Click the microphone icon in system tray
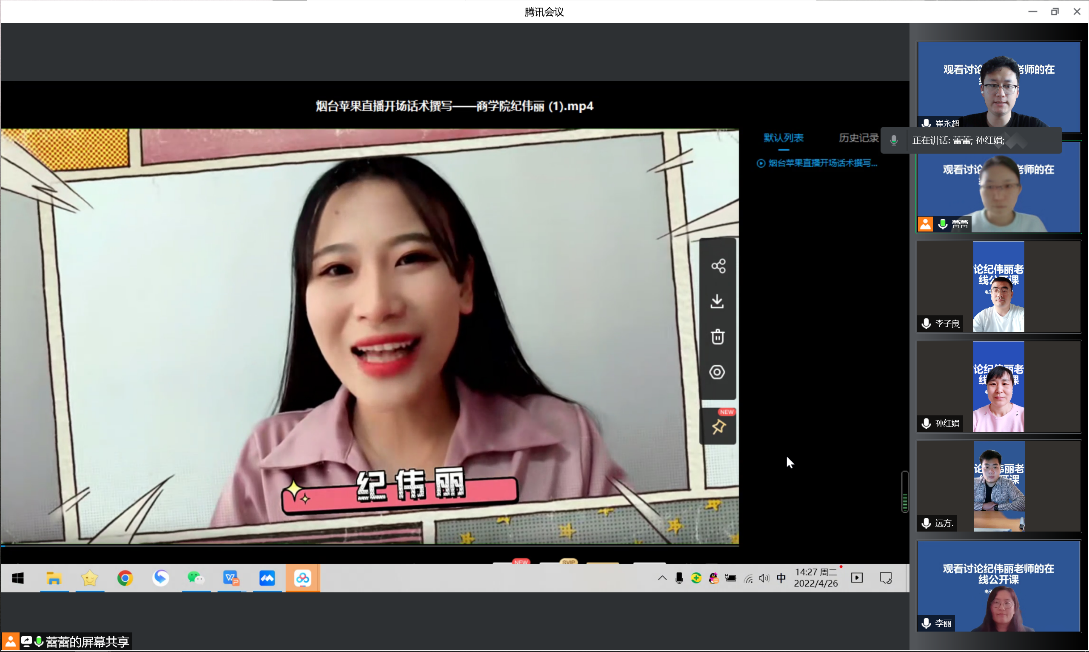 pos(679,578)
